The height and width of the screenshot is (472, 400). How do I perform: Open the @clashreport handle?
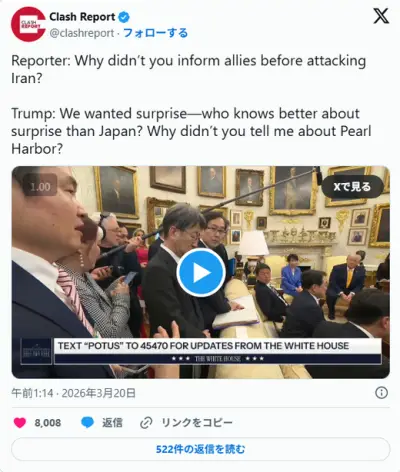pos(82,33)
